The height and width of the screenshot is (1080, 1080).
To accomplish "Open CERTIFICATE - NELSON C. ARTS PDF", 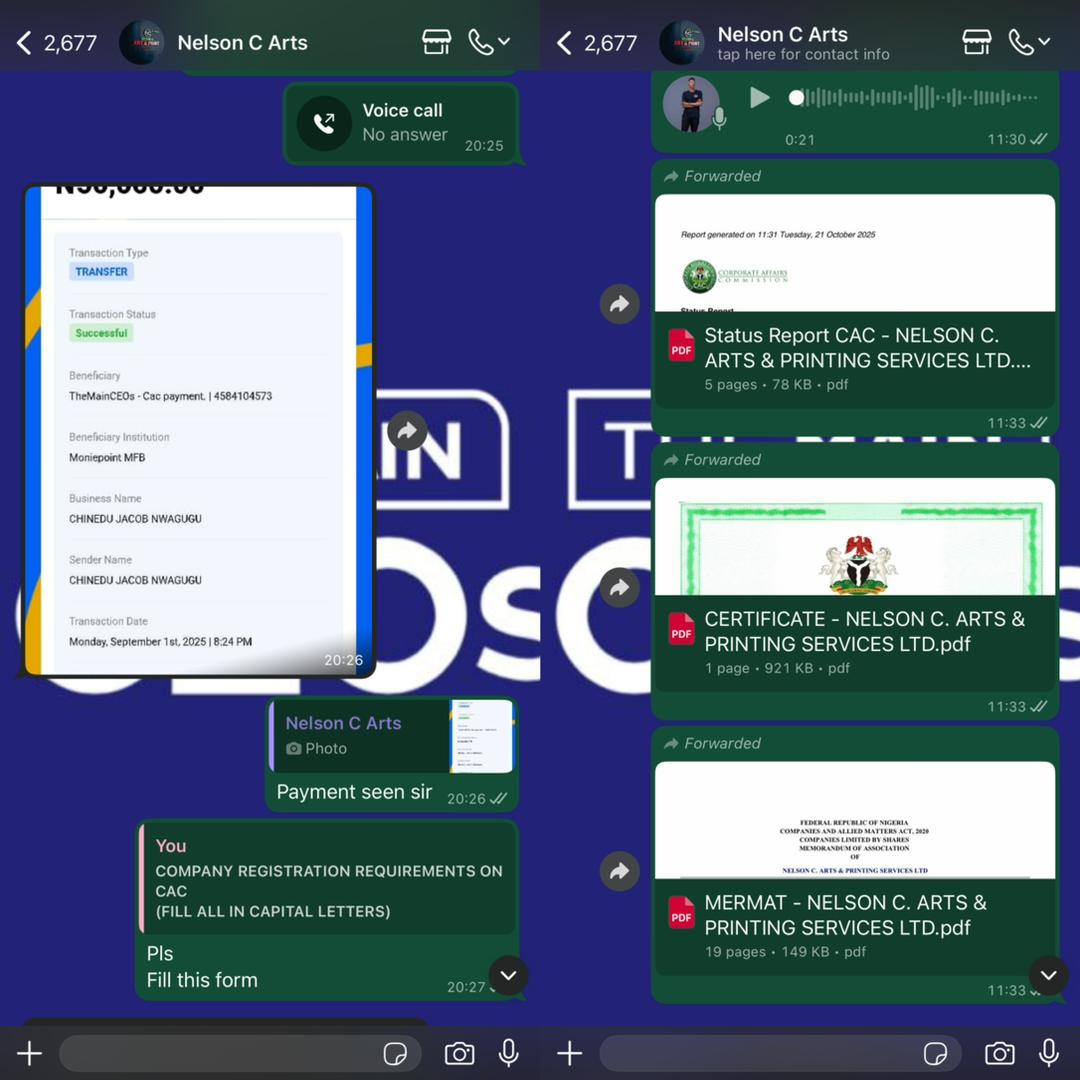I will [854, 631].
